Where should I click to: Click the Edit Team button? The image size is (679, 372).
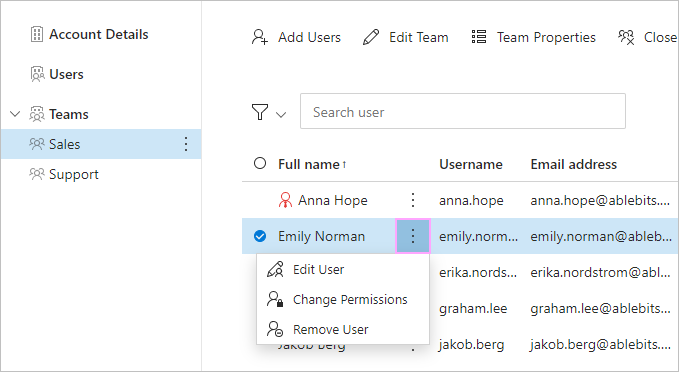click(405, 37)
